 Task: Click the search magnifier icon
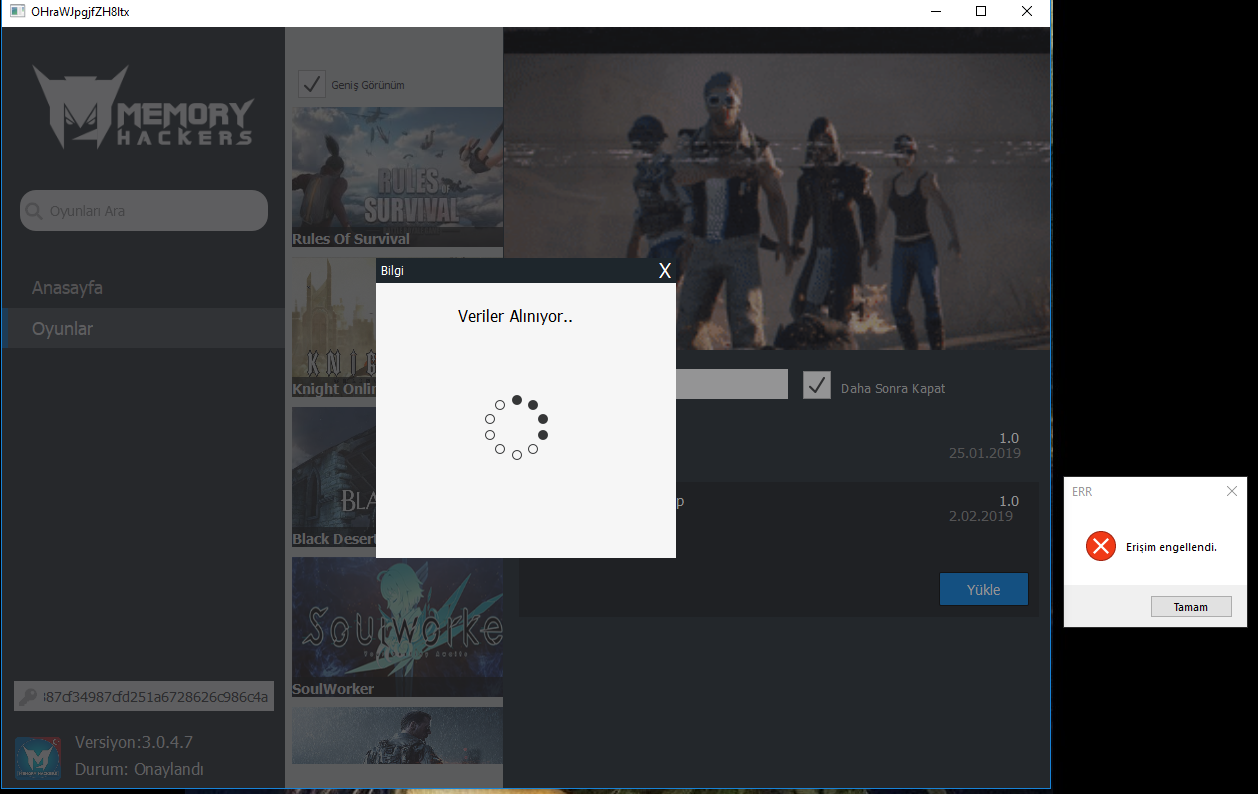(34, 211)
